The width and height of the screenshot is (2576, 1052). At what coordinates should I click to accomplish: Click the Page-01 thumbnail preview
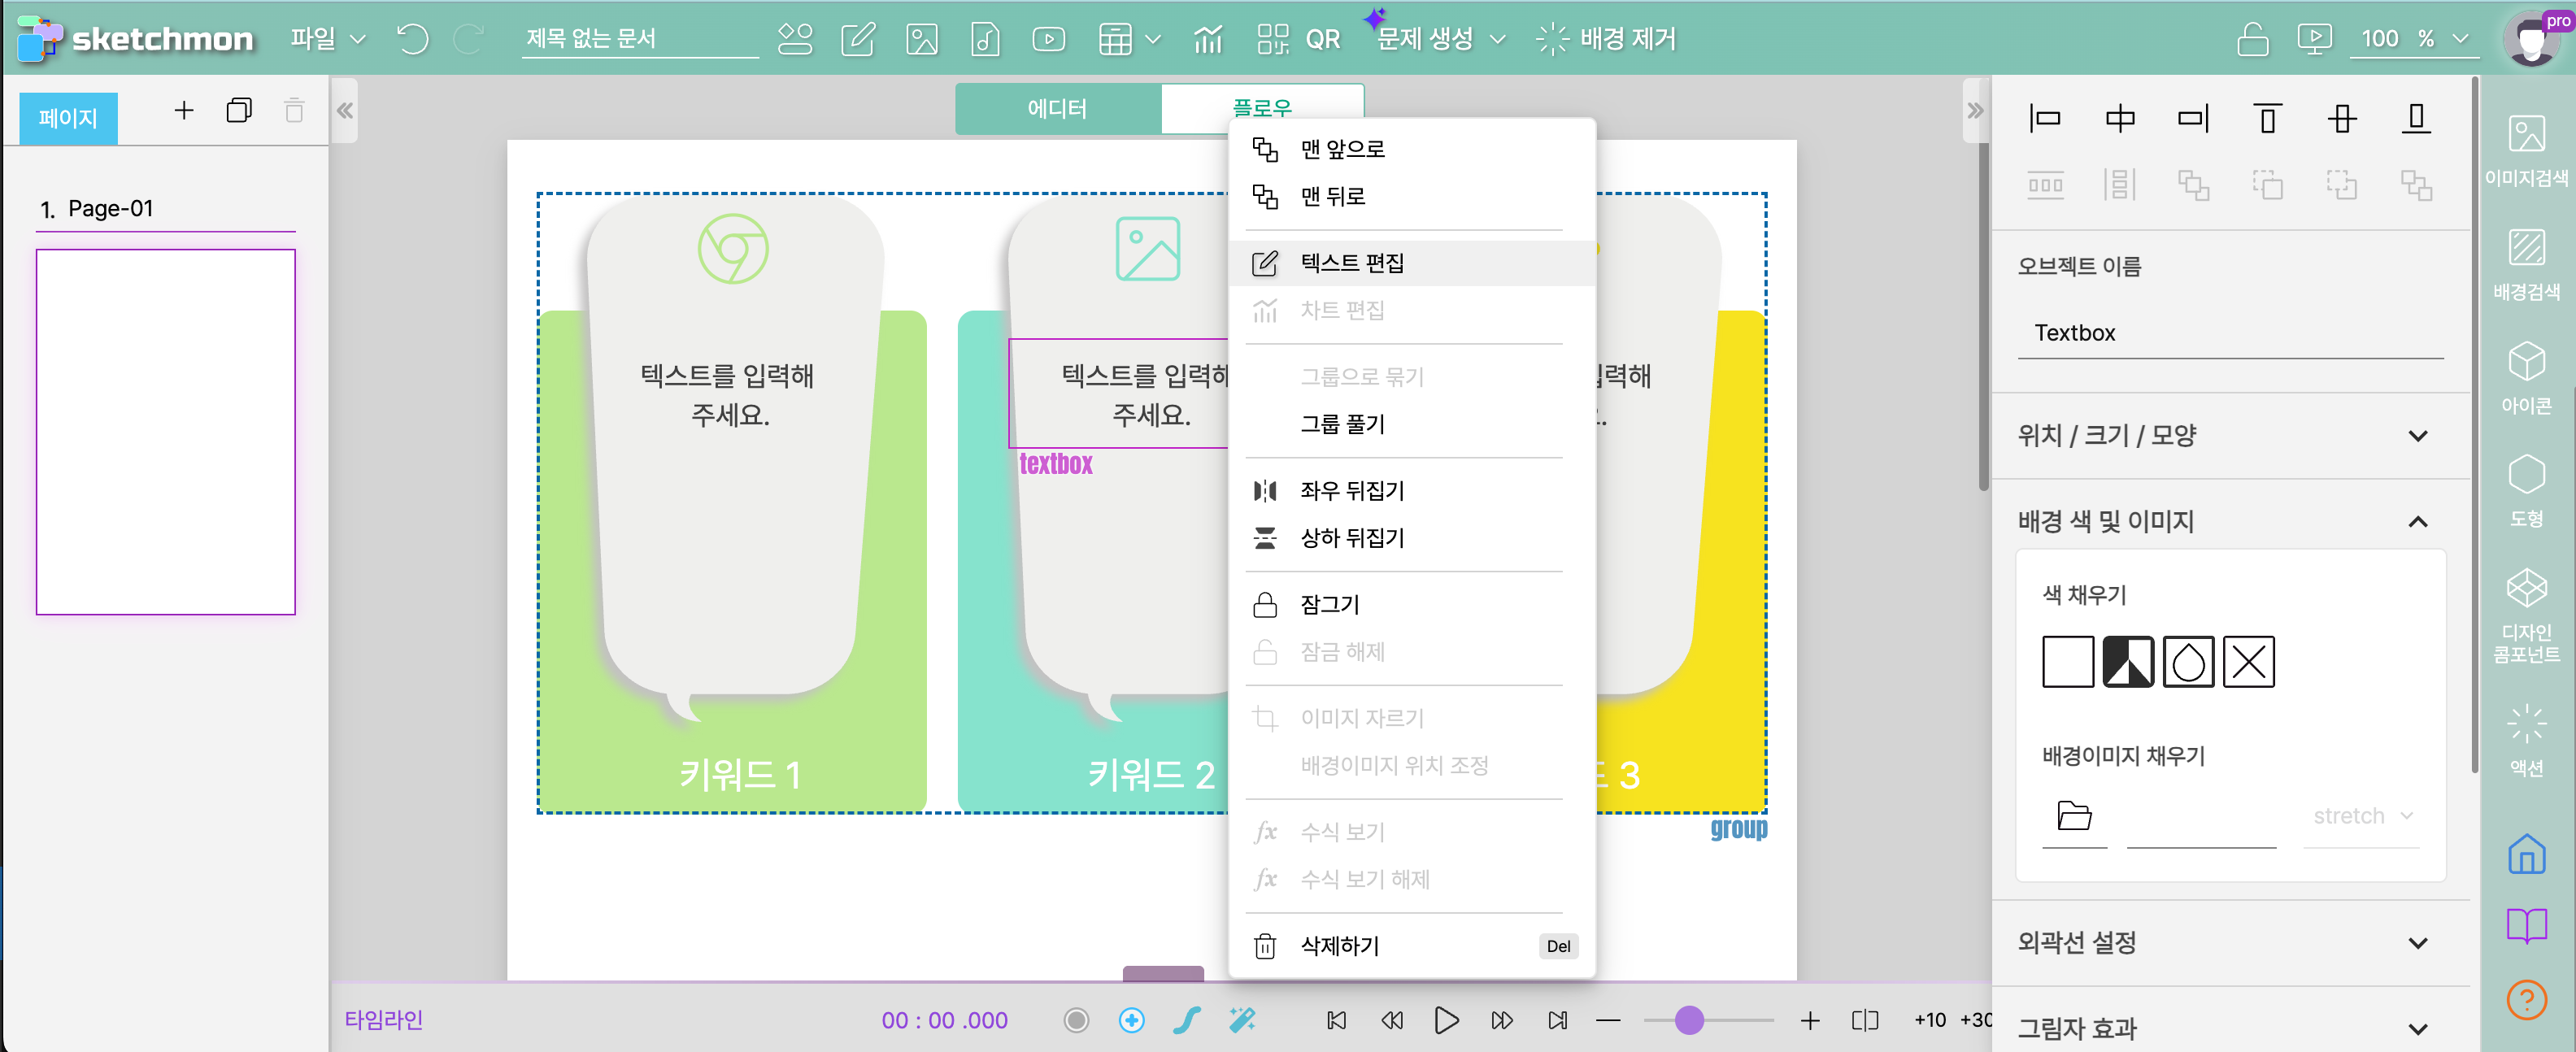[166, 431]
